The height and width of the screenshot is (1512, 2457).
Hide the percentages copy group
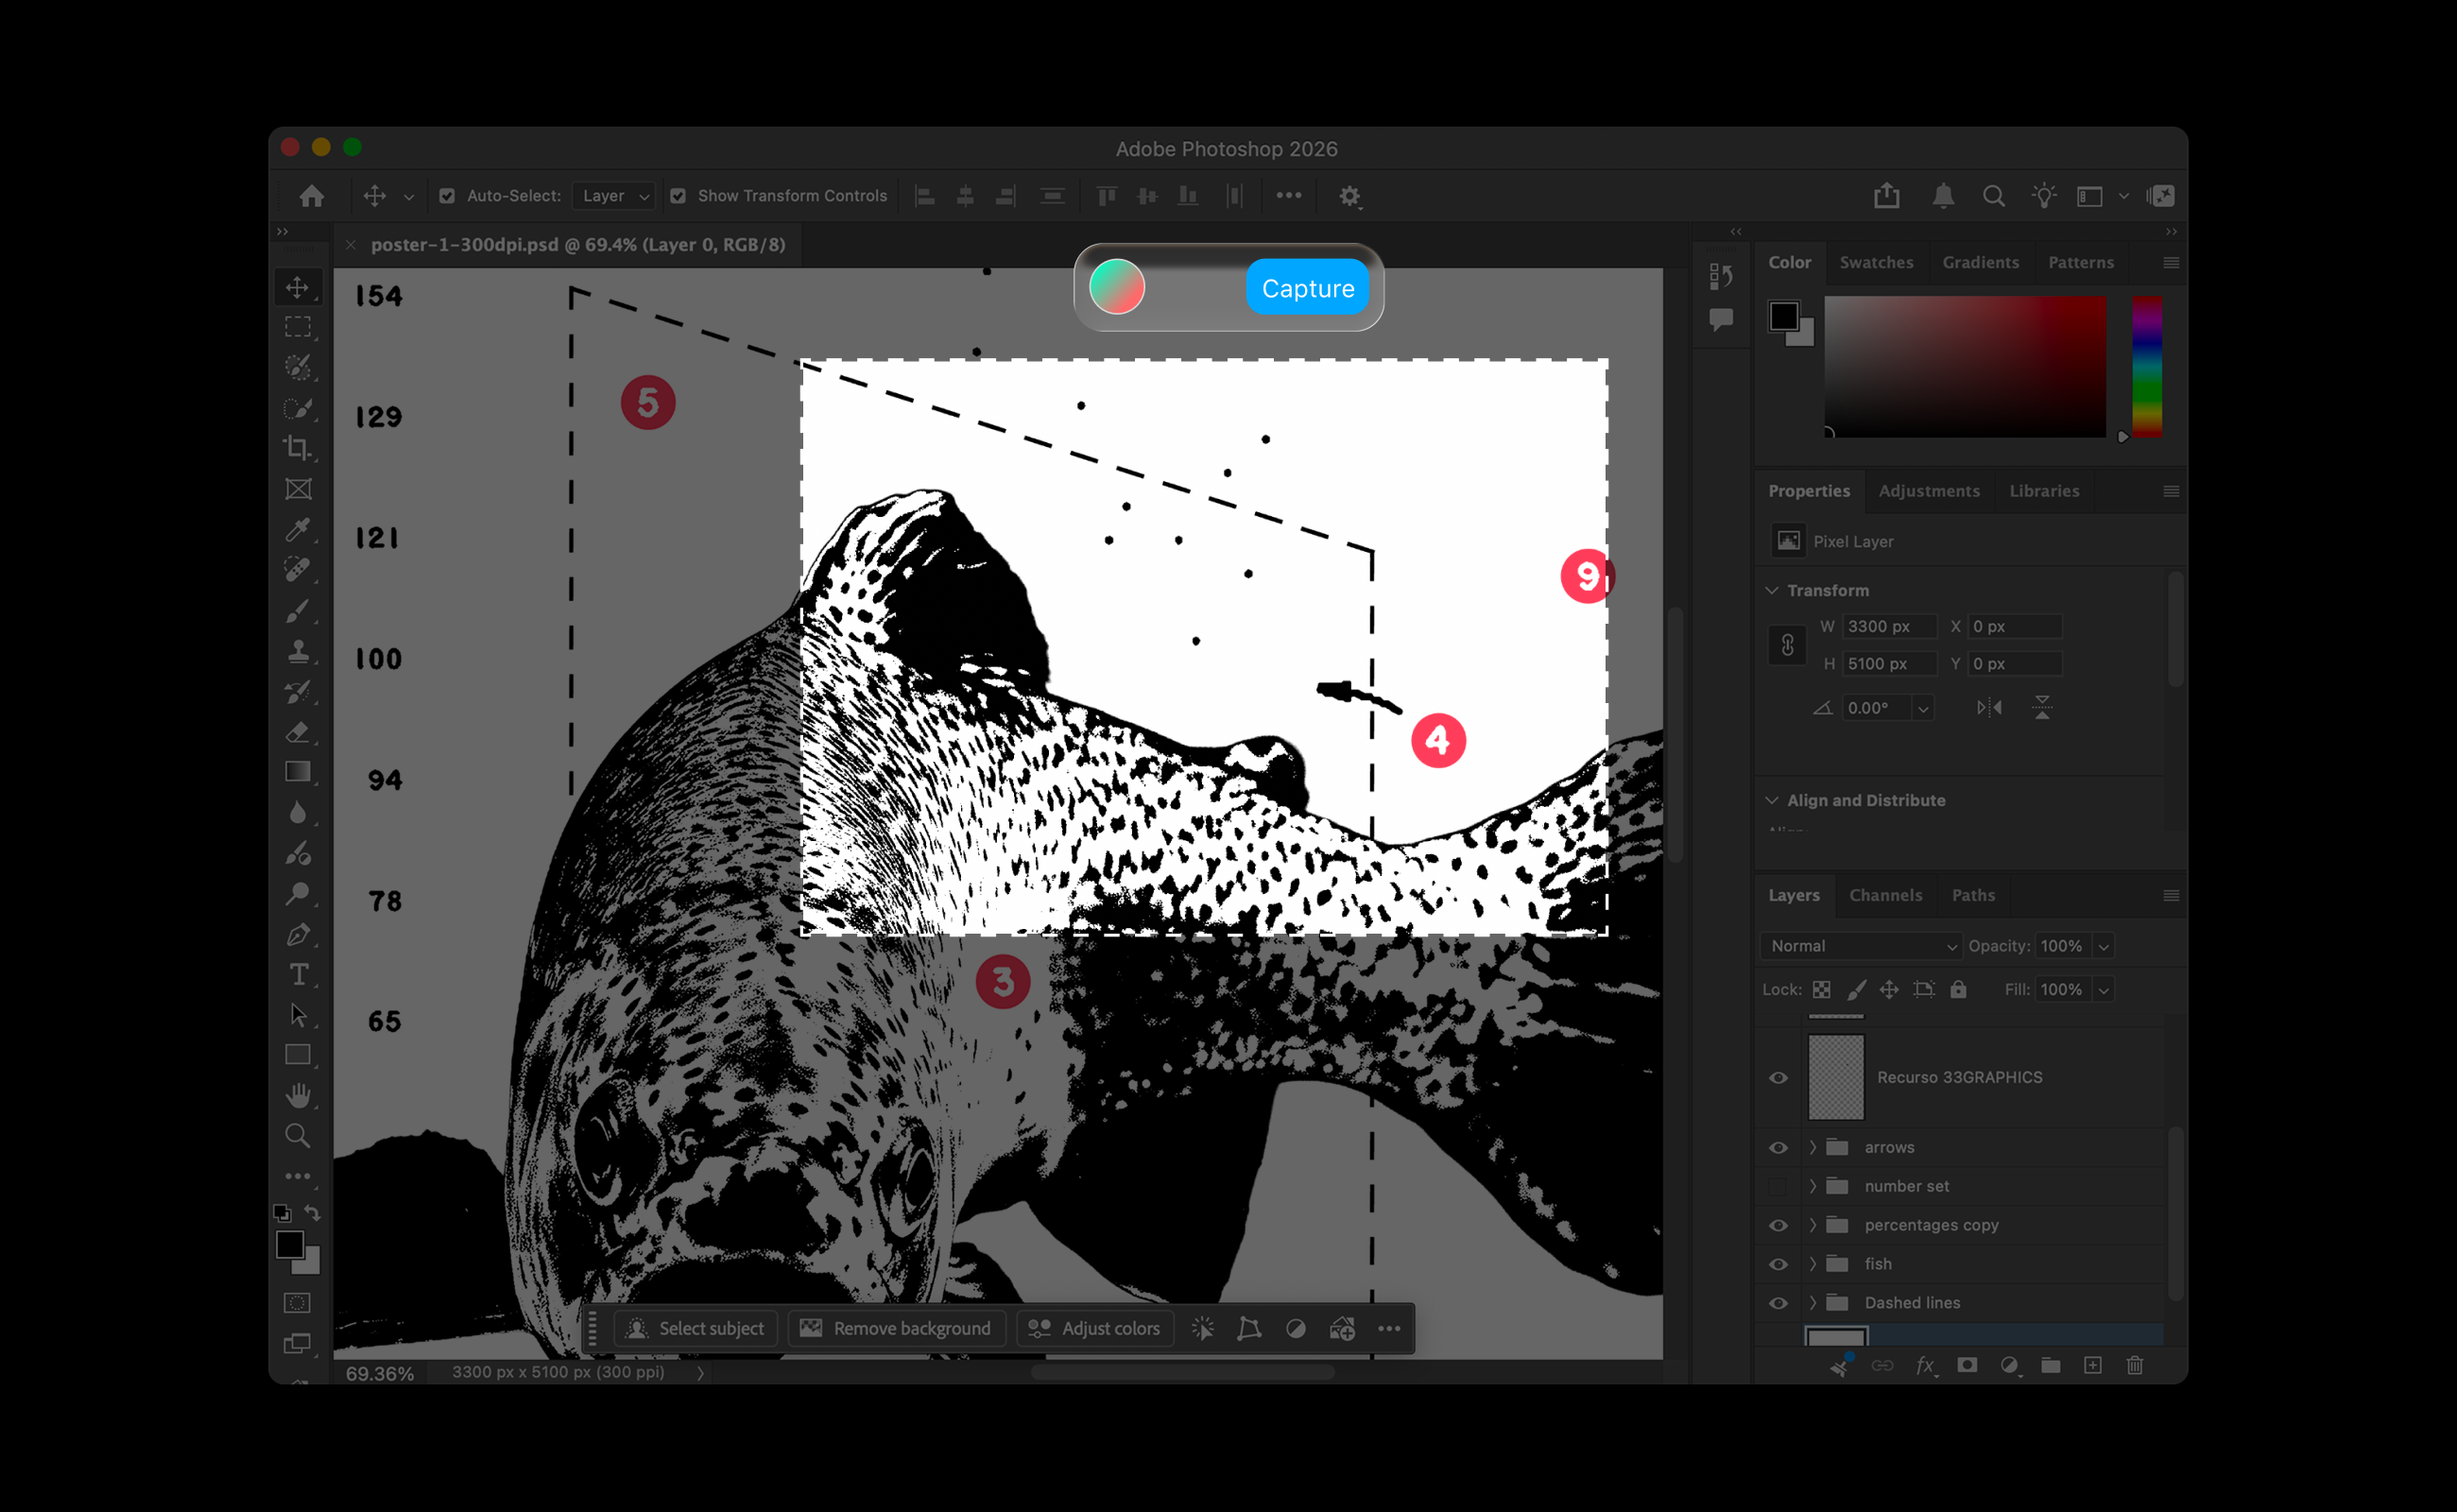point(1777,1226)
